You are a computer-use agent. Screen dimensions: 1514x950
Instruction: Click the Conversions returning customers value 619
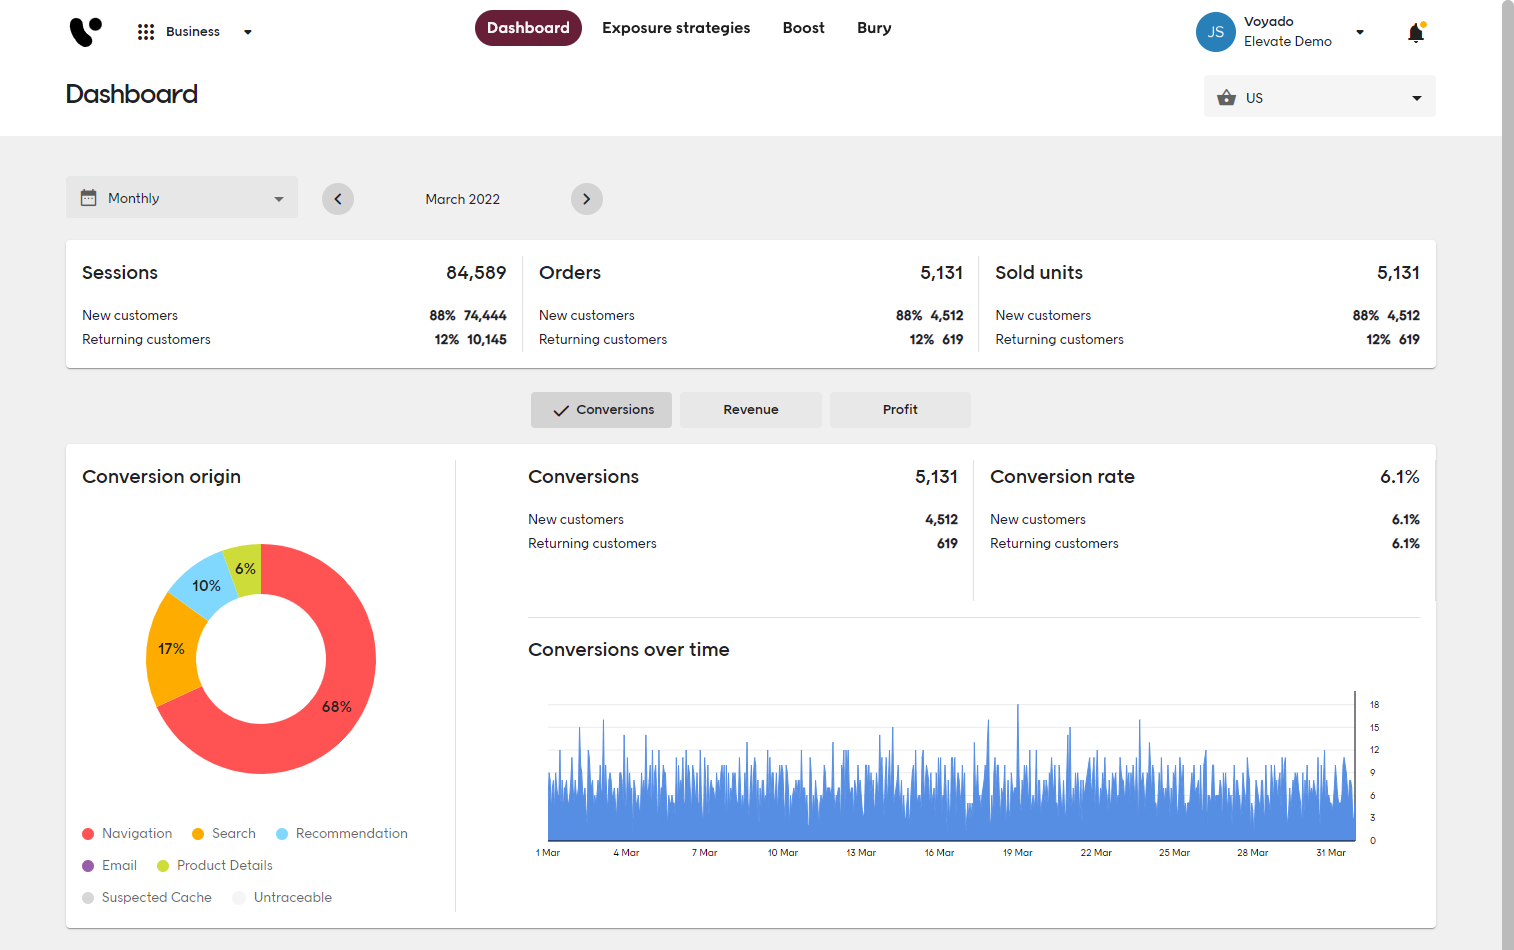(947, 544)
